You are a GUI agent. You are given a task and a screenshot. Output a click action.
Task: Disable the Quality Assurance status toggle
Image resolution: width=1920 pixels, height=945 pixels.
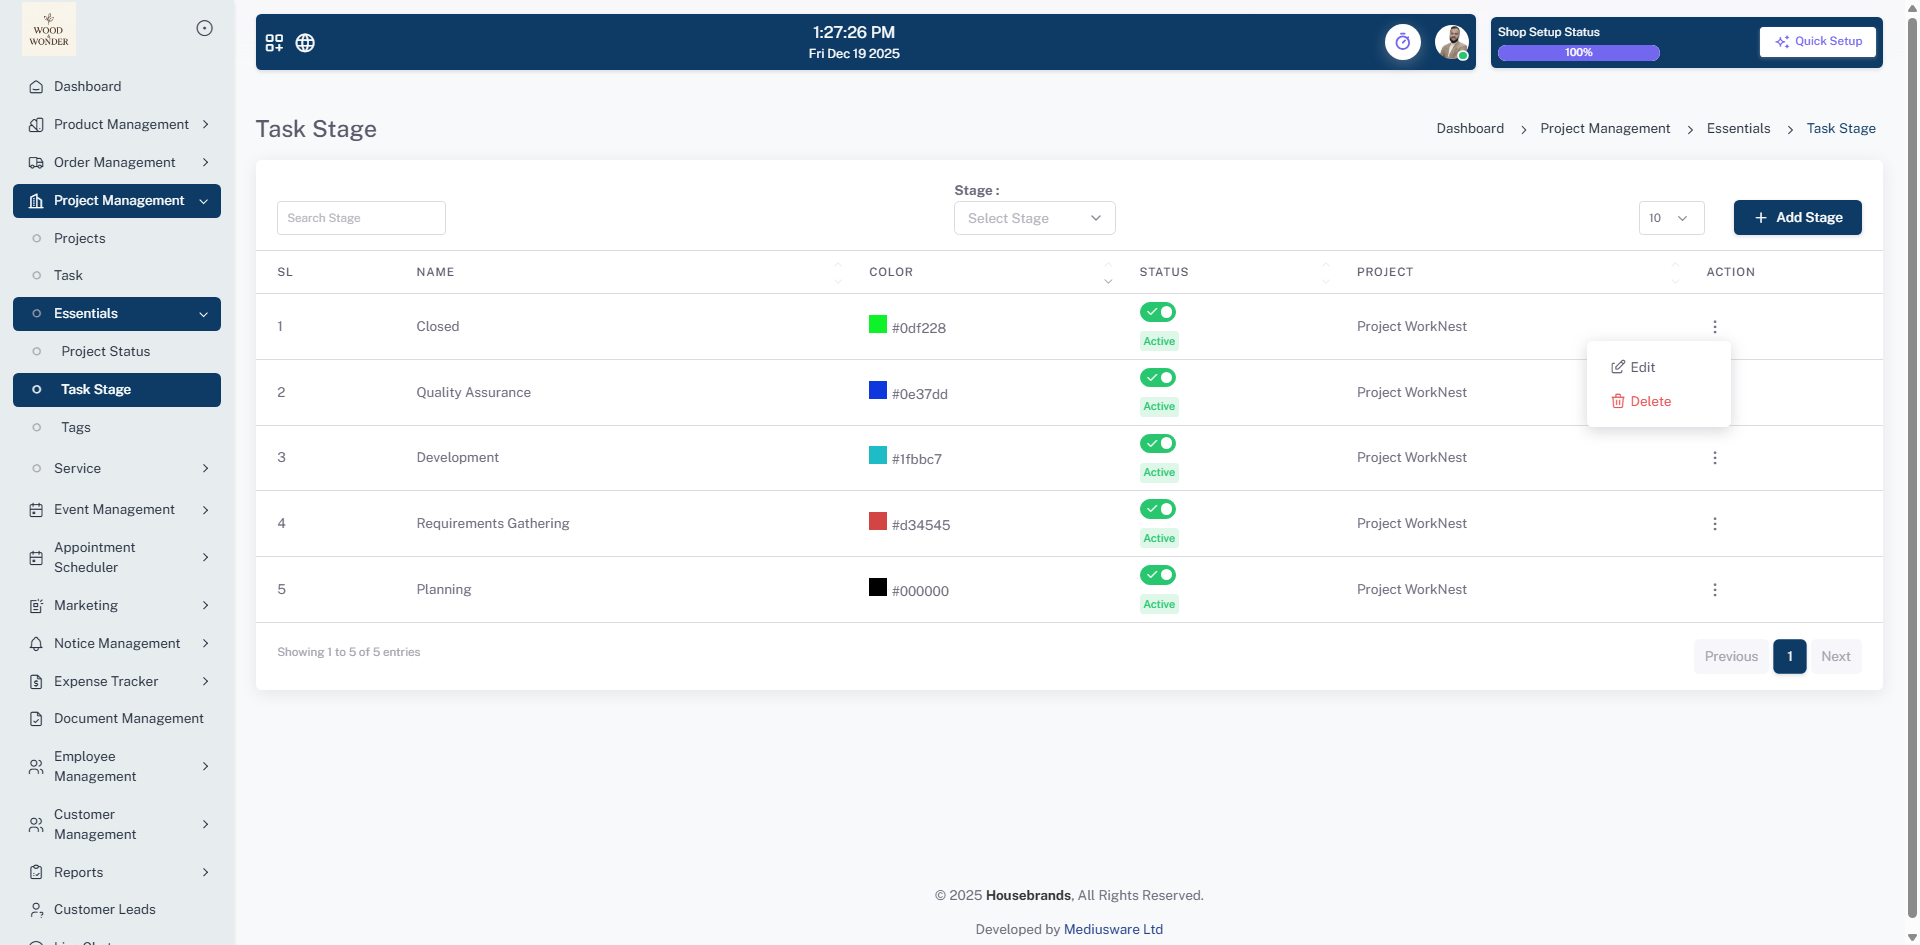pyautogui.click(x=1158, y=378)
